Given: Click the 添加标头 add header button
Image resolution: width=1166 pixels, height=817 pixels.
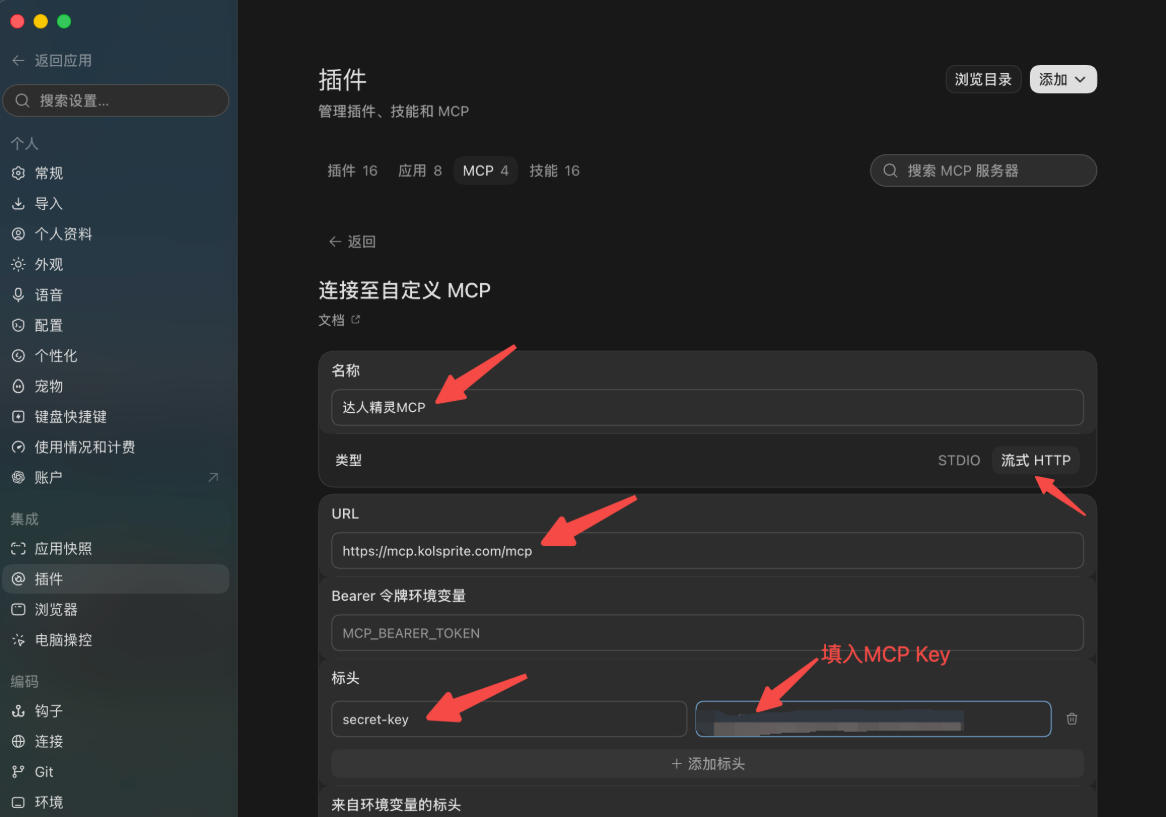Looking at the screenshot, I should pyautogui.click(x=707, y=763).
